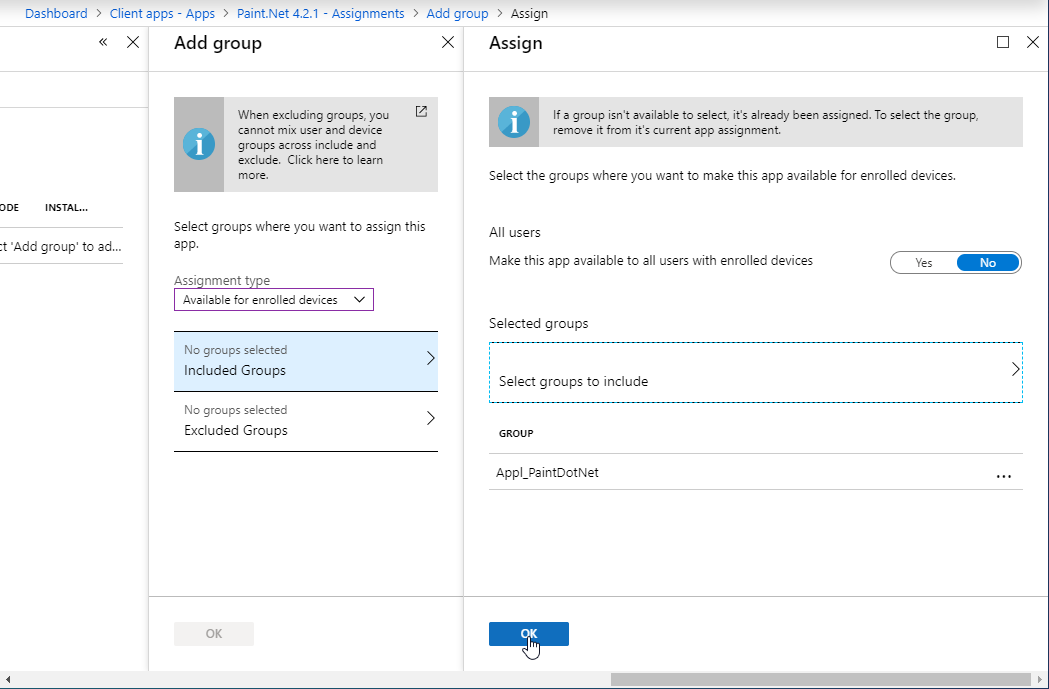Click the horizontal scrollbar at bottom
Viewport: 1049px width, 689px height.
tap(820, 680)
